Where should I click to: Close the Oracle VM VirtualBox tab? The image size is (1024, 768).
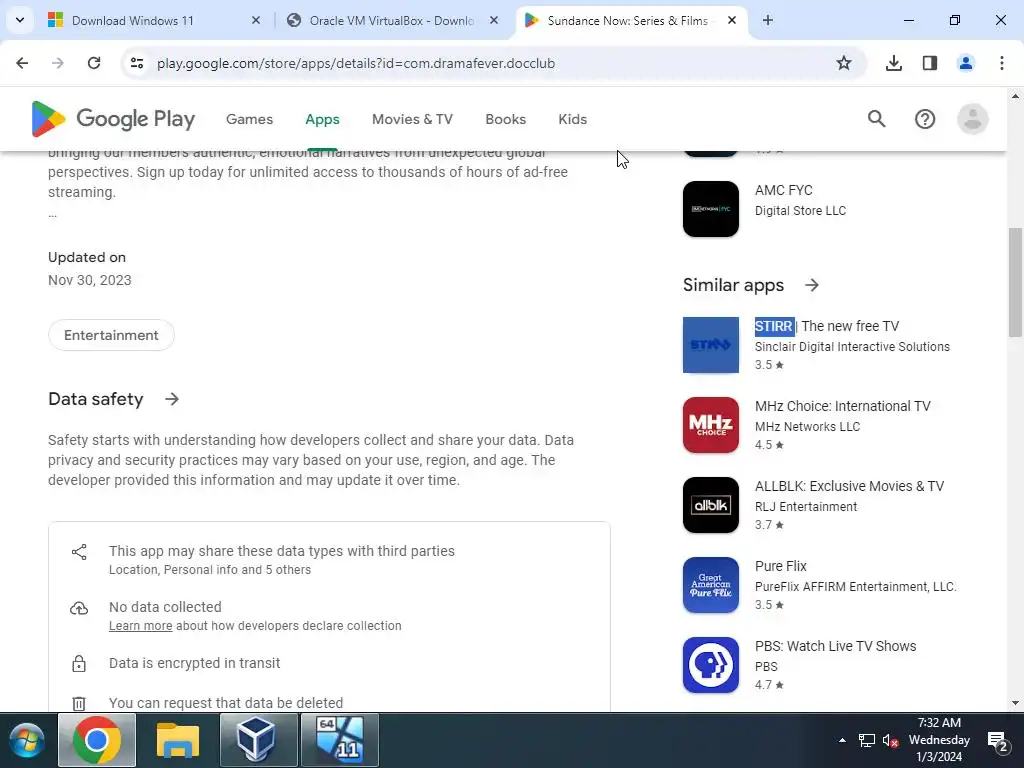coord(494,20)
